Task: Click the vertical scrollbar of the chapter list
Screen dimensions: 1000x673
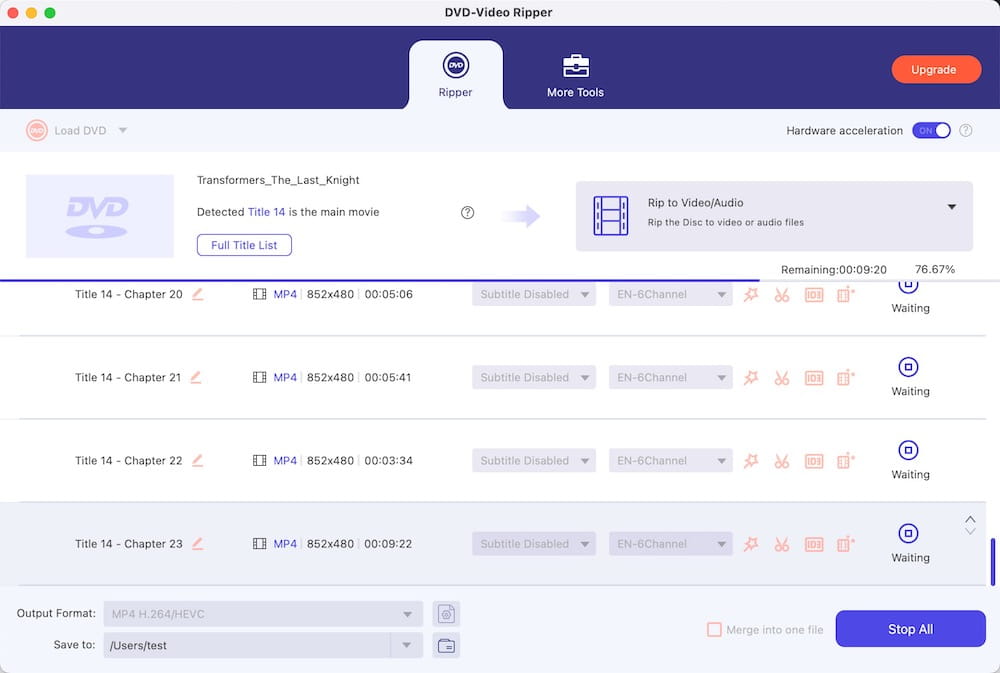Action: pyautogui.click(x=992, y=562)
